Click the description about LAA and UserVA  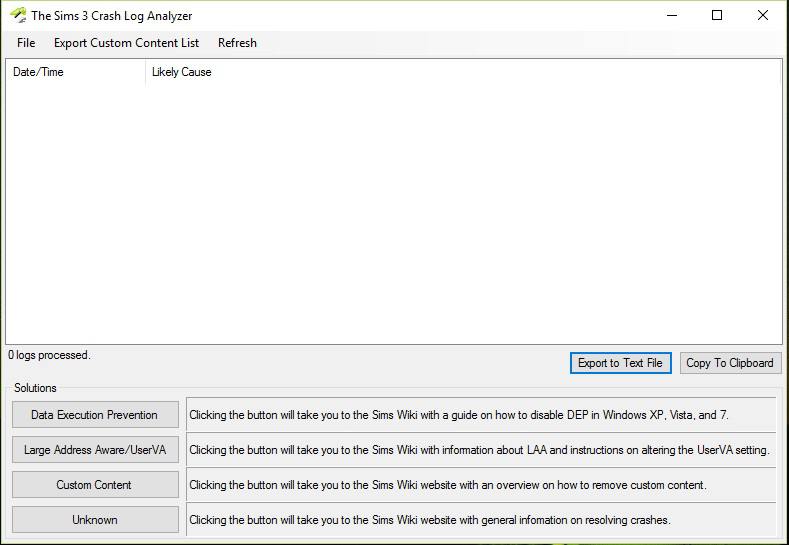coord(479,449)
